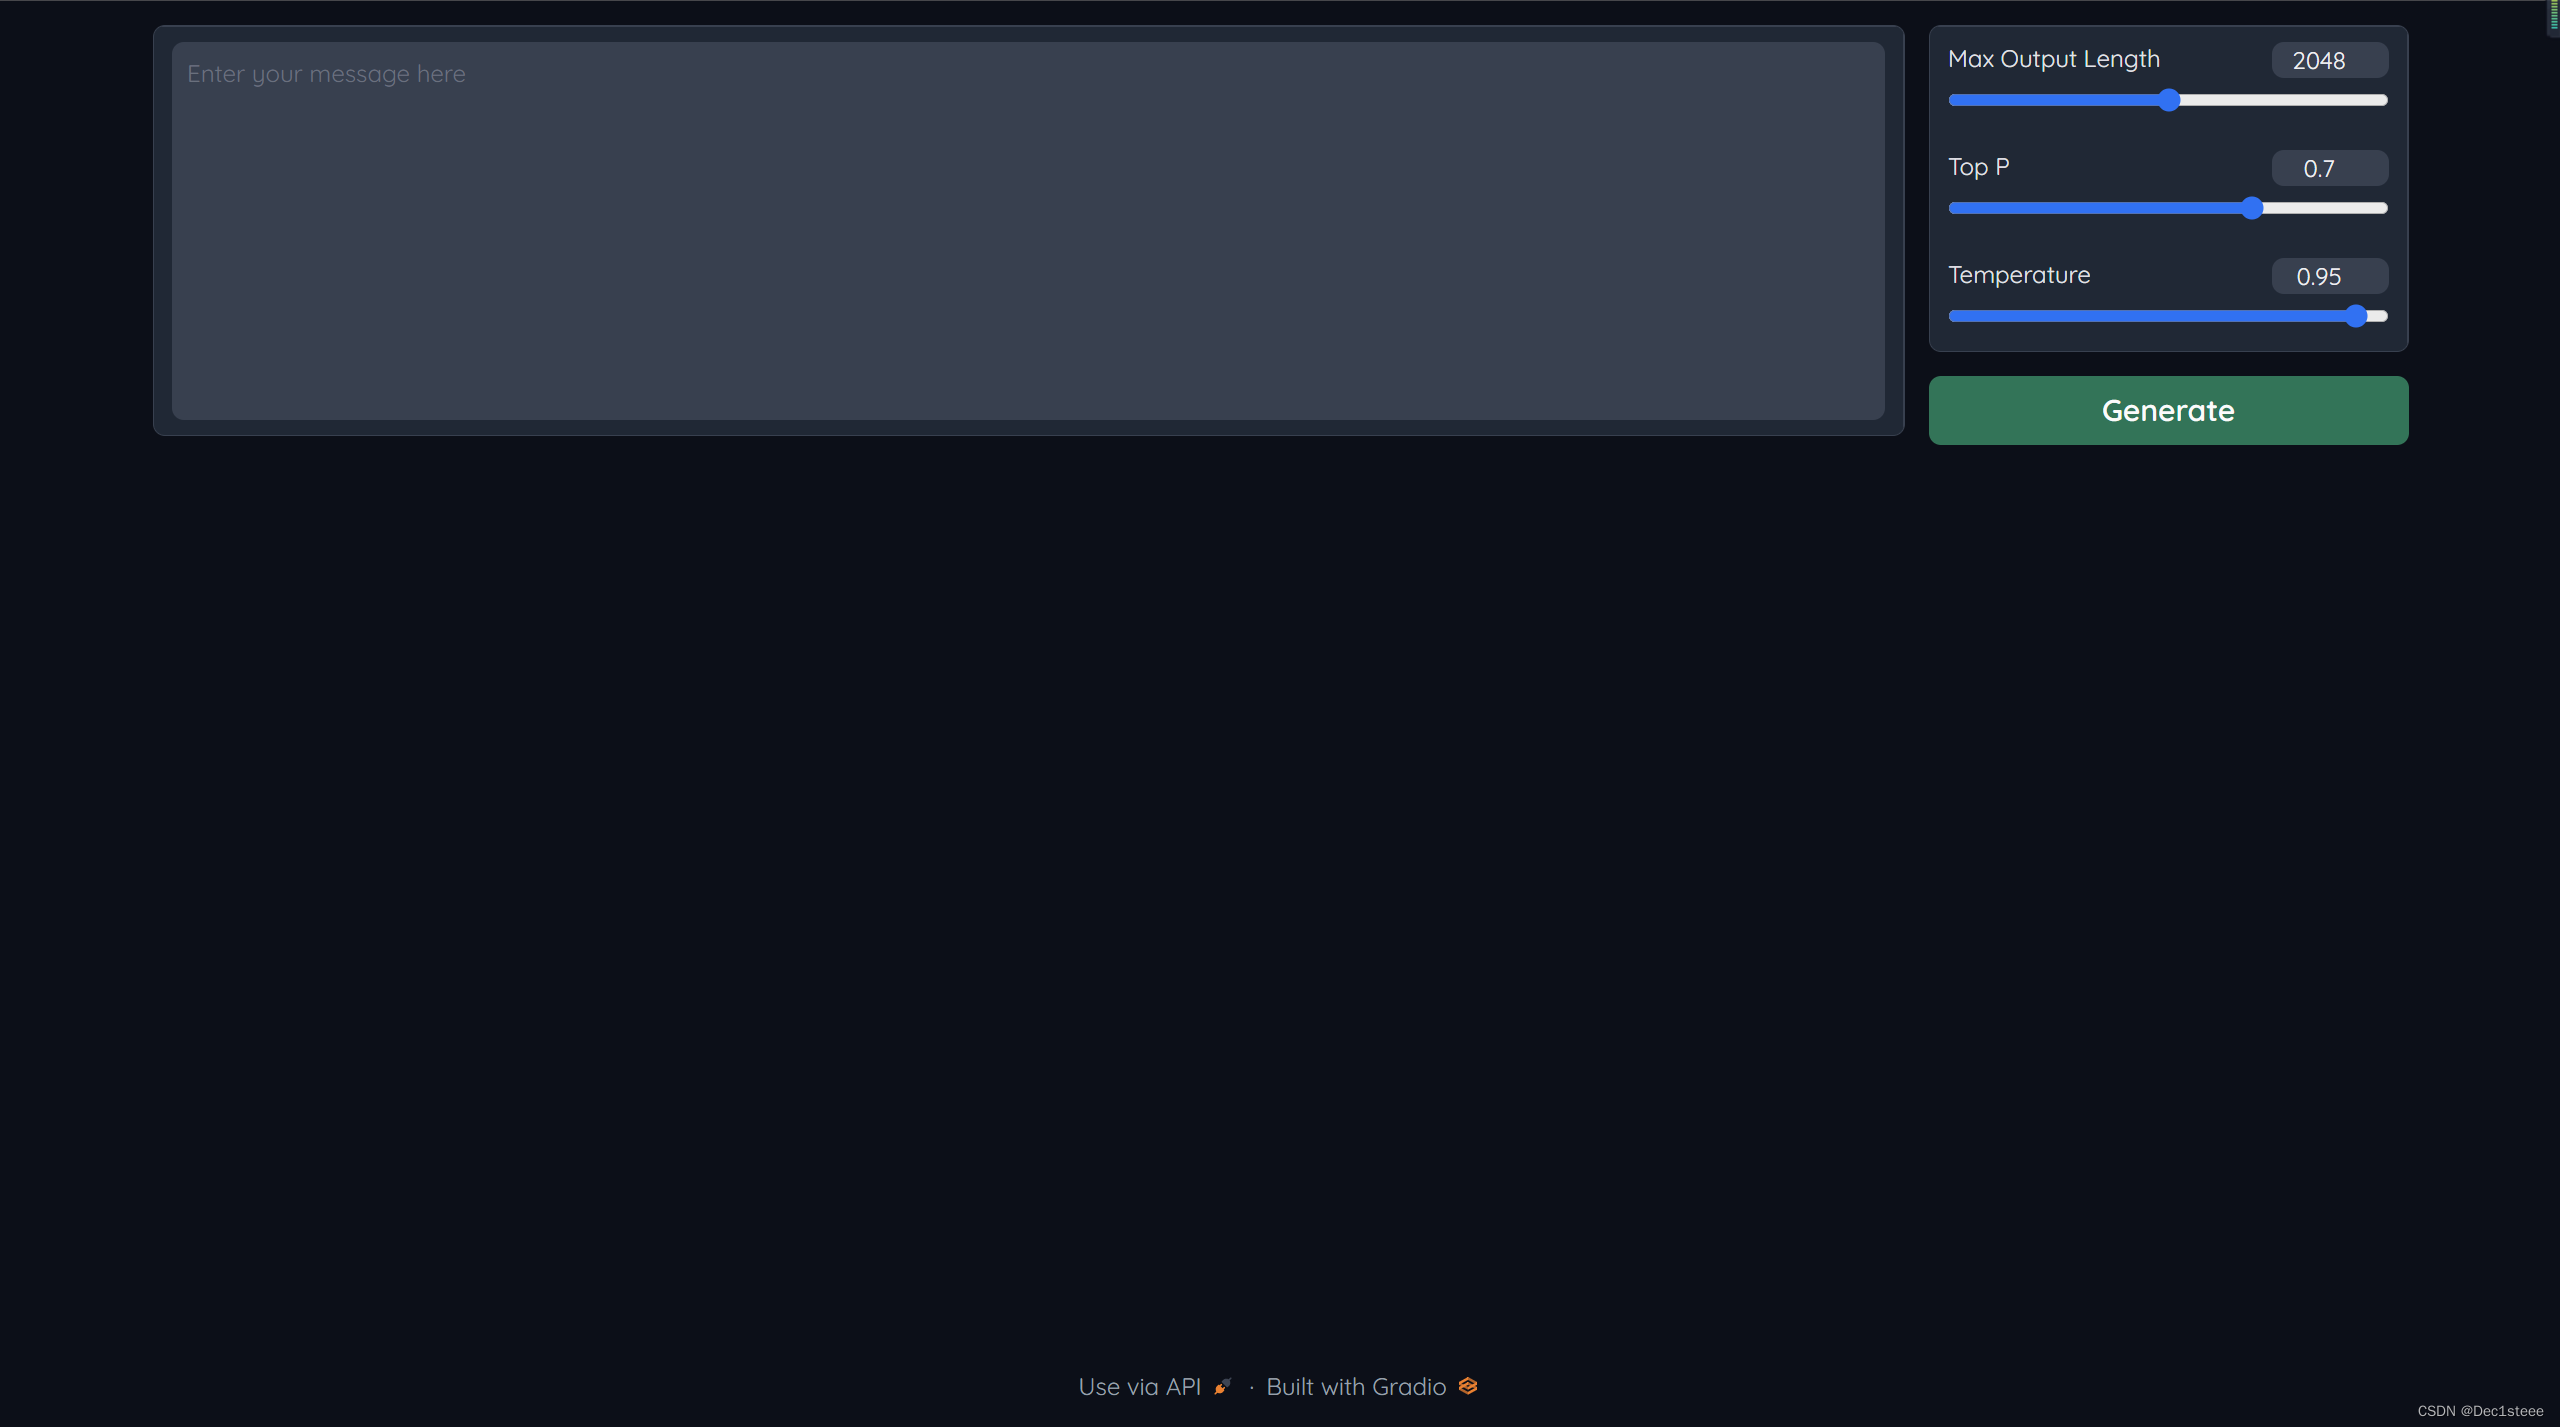Click the Top P label text

coord(1978,167)
